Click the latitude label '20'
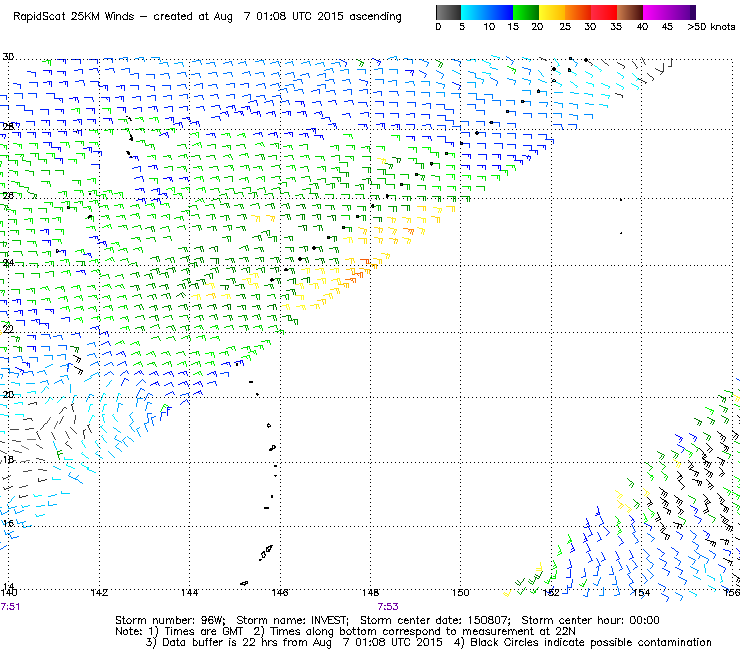Screen dimensions: 740x650 [8, 395]
